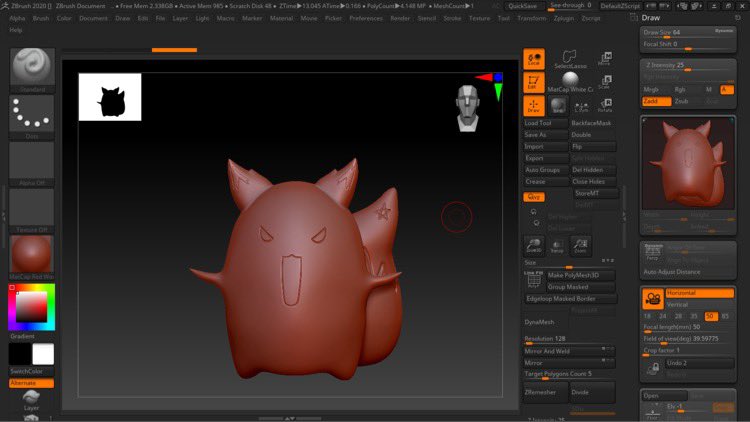Toggle the Qxyz rotation axis button

tap(534, 197)
